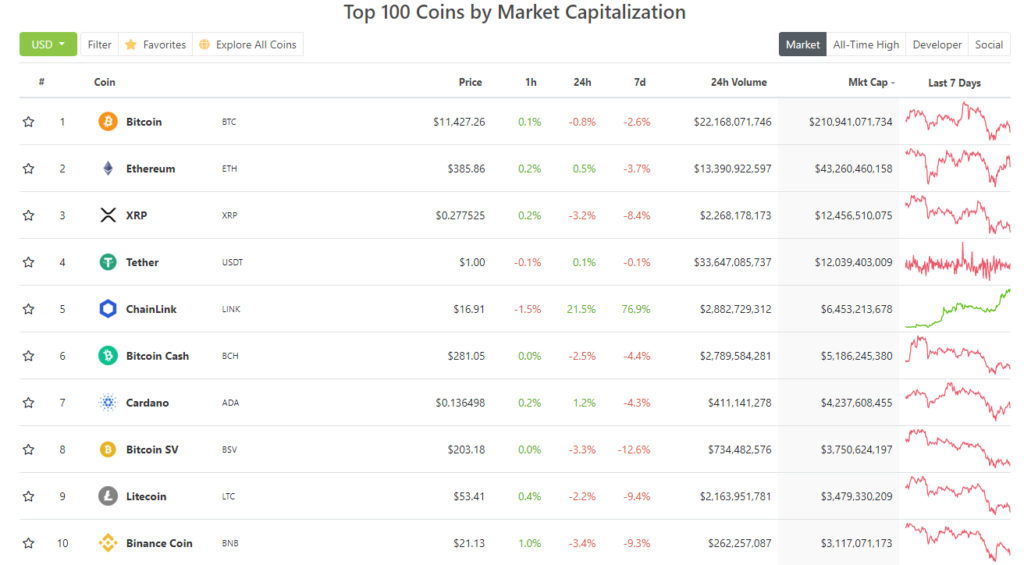
Task: Click the Ethereum diamond logo icon
Action: [108, 169]
